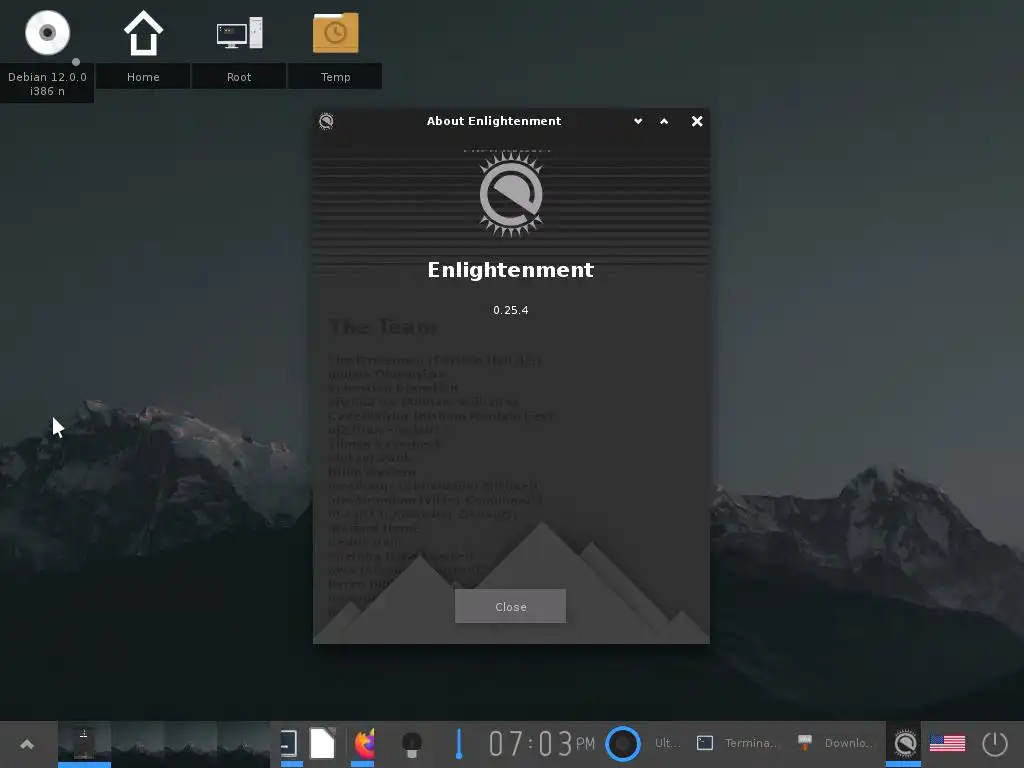Click the phone-shaped device icon in taskbar
This screenshot has width=1024, height=768.
tap(289, 743)
